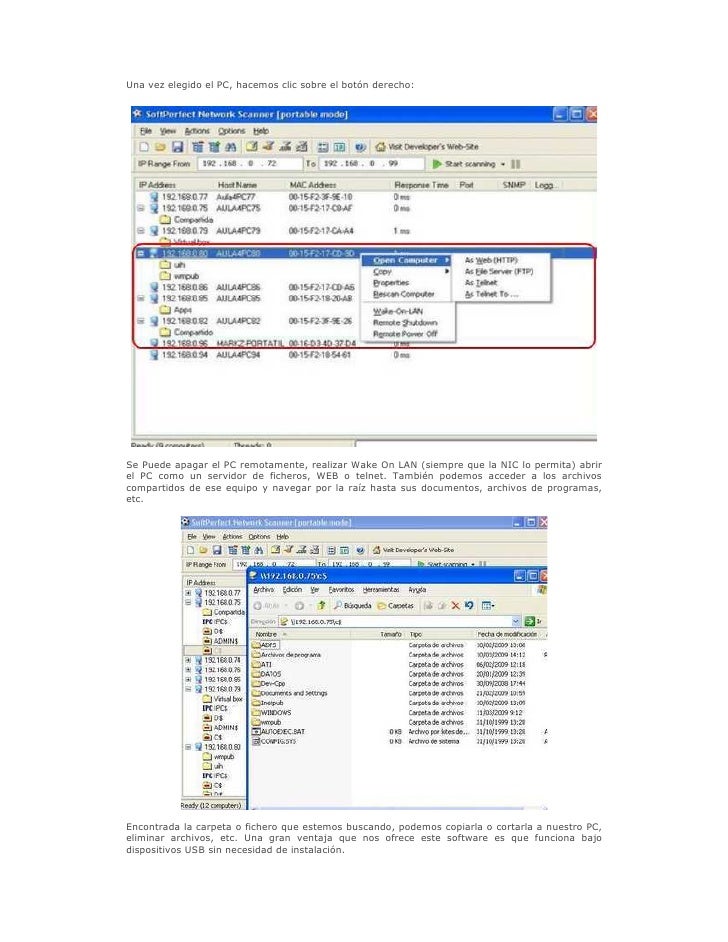Collapse 192.168.0.79 AULA4PC79 node, context-menu scanner
This screenshot has width=728, height=942.
[x=141, y=231]
